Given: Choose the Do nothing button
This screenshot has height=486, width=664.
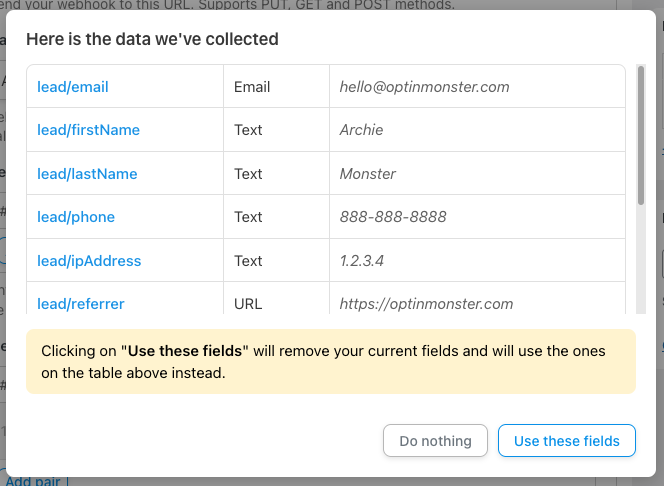Looking at the screenshot, I should [x=435, y=441].
